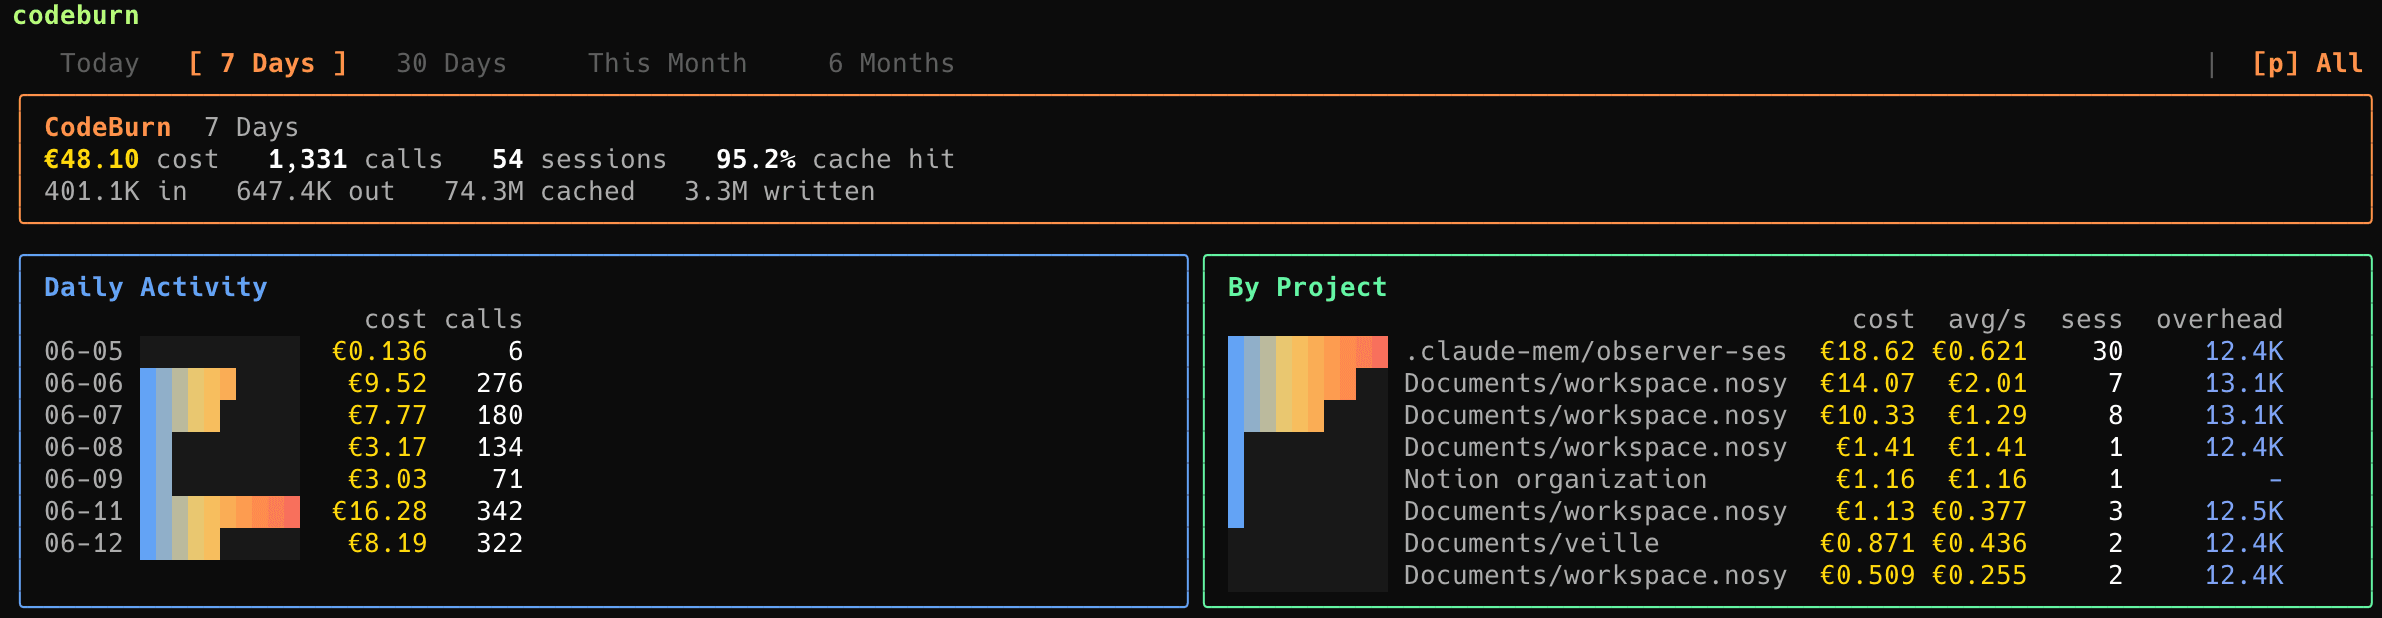
Task: Click the 401.1K in token count
Action: 115,191
